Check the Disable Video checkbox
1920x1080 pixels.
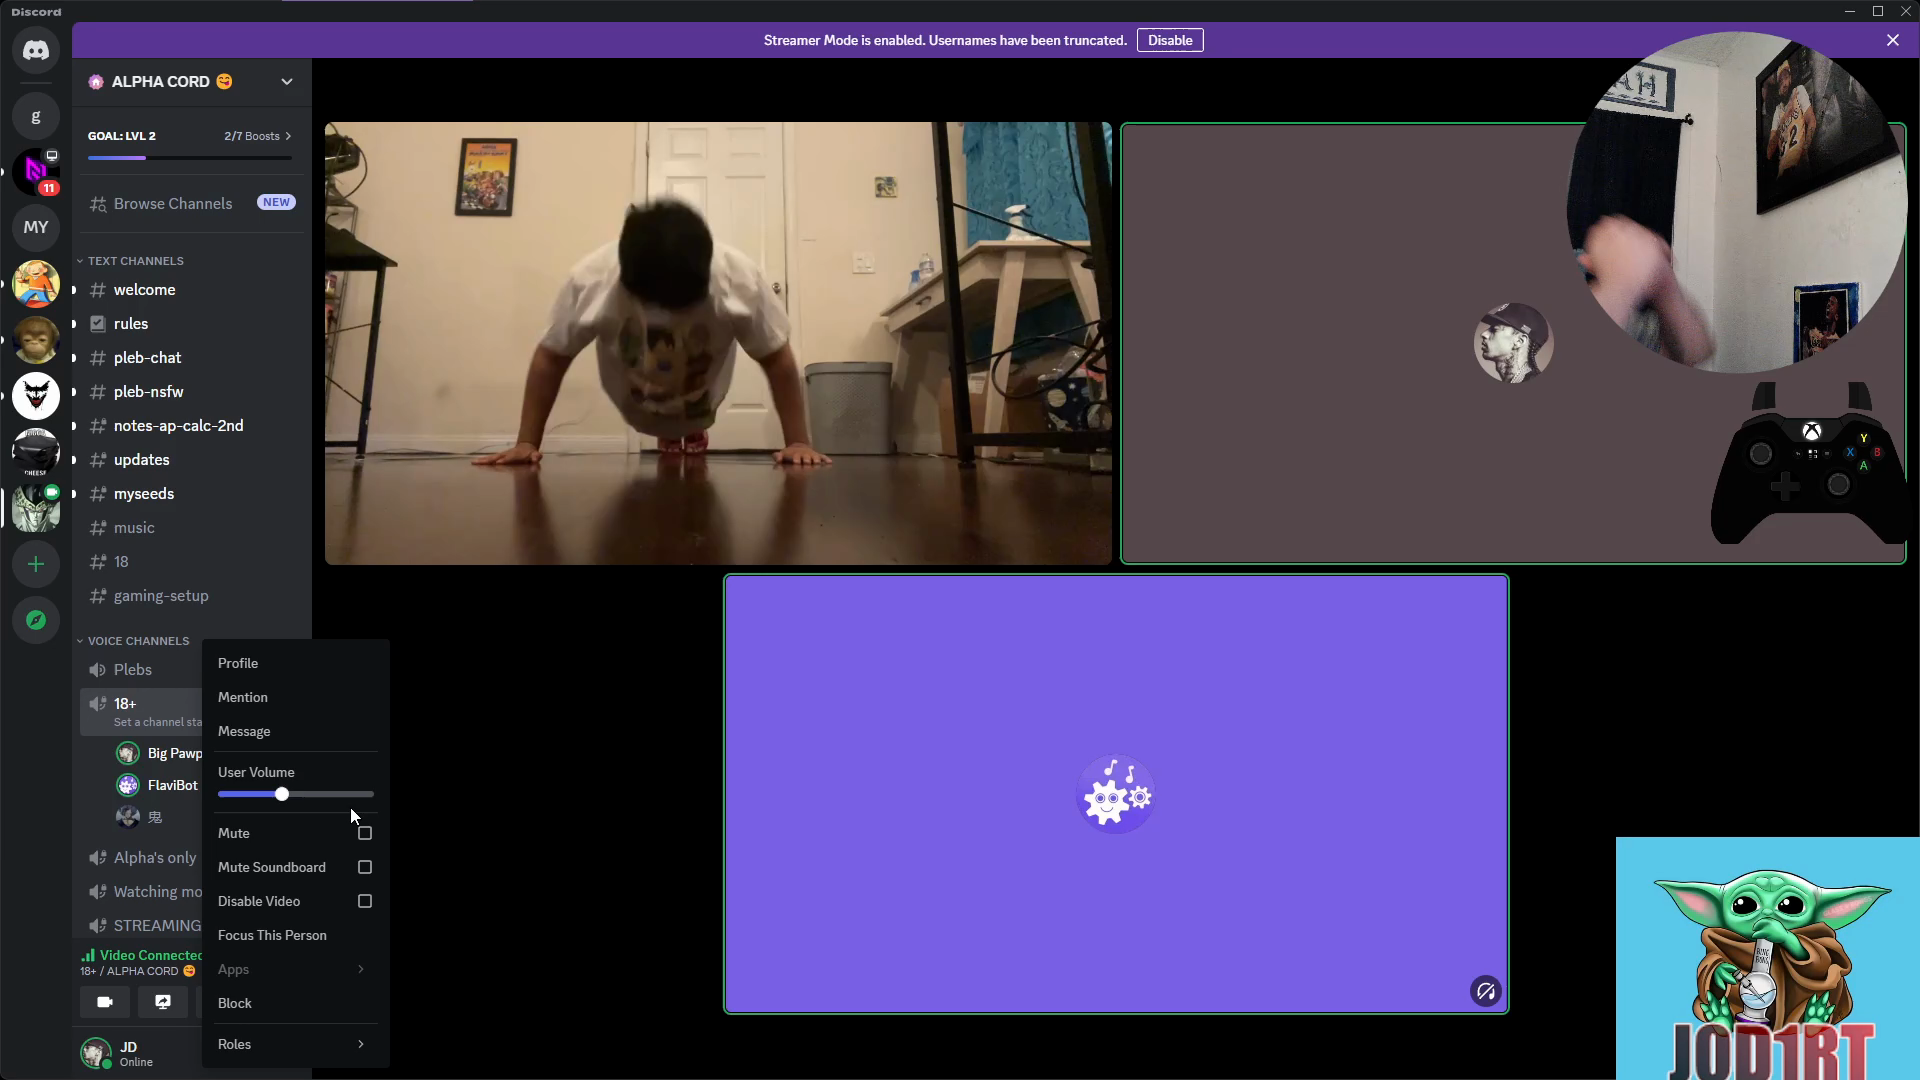[365, 901]
